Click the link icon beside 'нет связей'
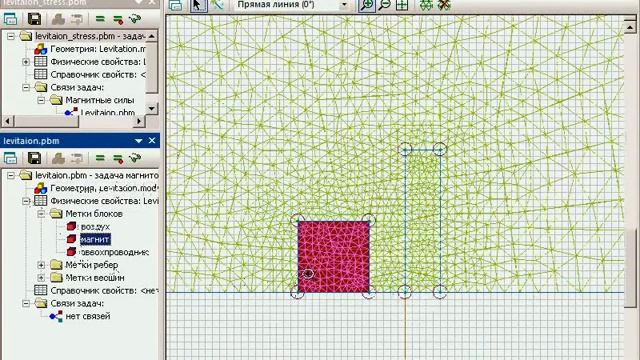Image resolution: width=640 pixels, height=360 pixels. click(56, 316)
